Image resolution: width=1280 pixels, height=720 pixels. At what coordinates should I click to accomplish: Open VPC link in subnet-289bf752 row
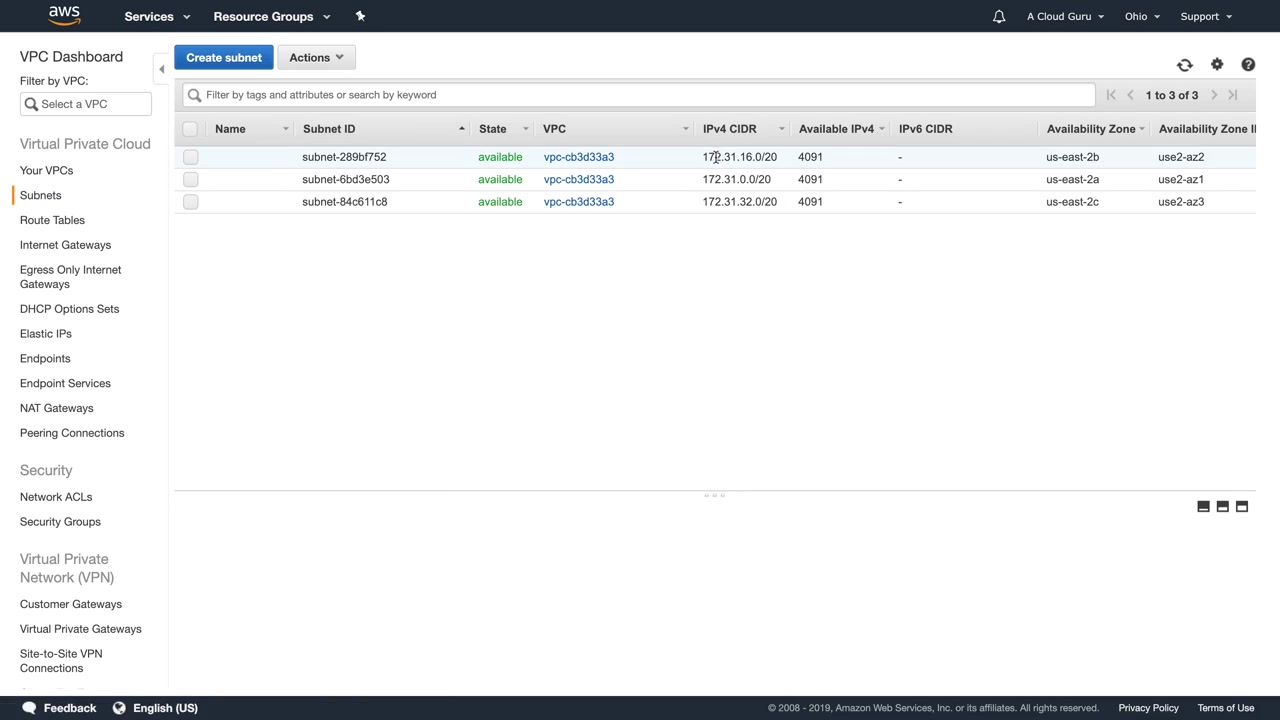pyautogui.click(x=579, y=157)
